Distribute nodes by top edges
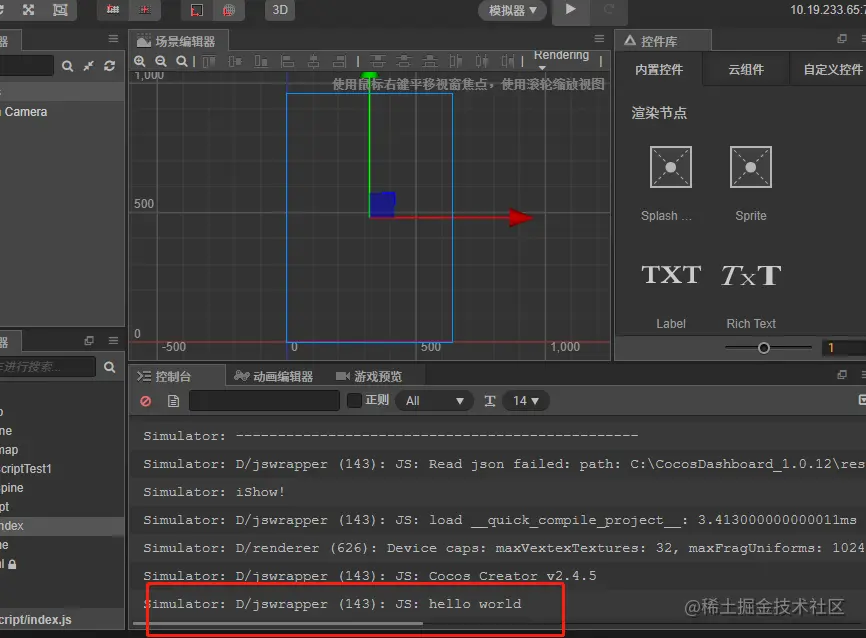 pyautogui.click(x=378, y=61)
